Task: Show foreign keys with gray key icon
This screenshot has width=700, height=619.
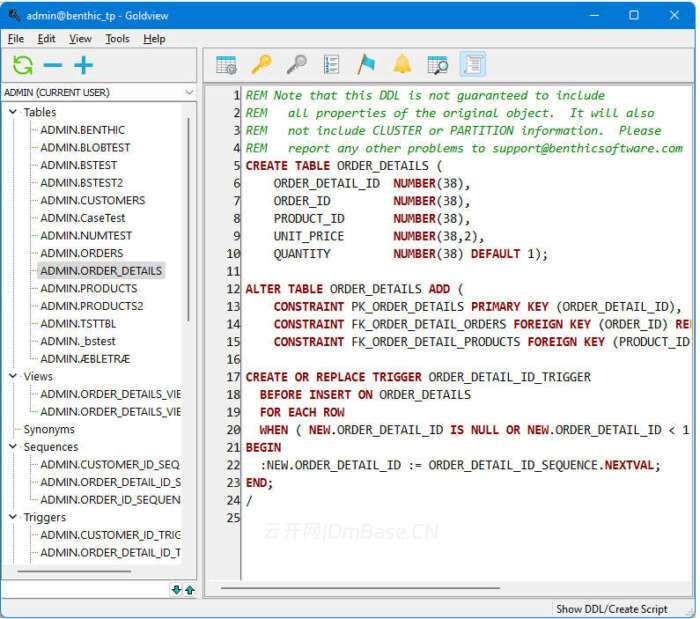Action: click(296, 65)
